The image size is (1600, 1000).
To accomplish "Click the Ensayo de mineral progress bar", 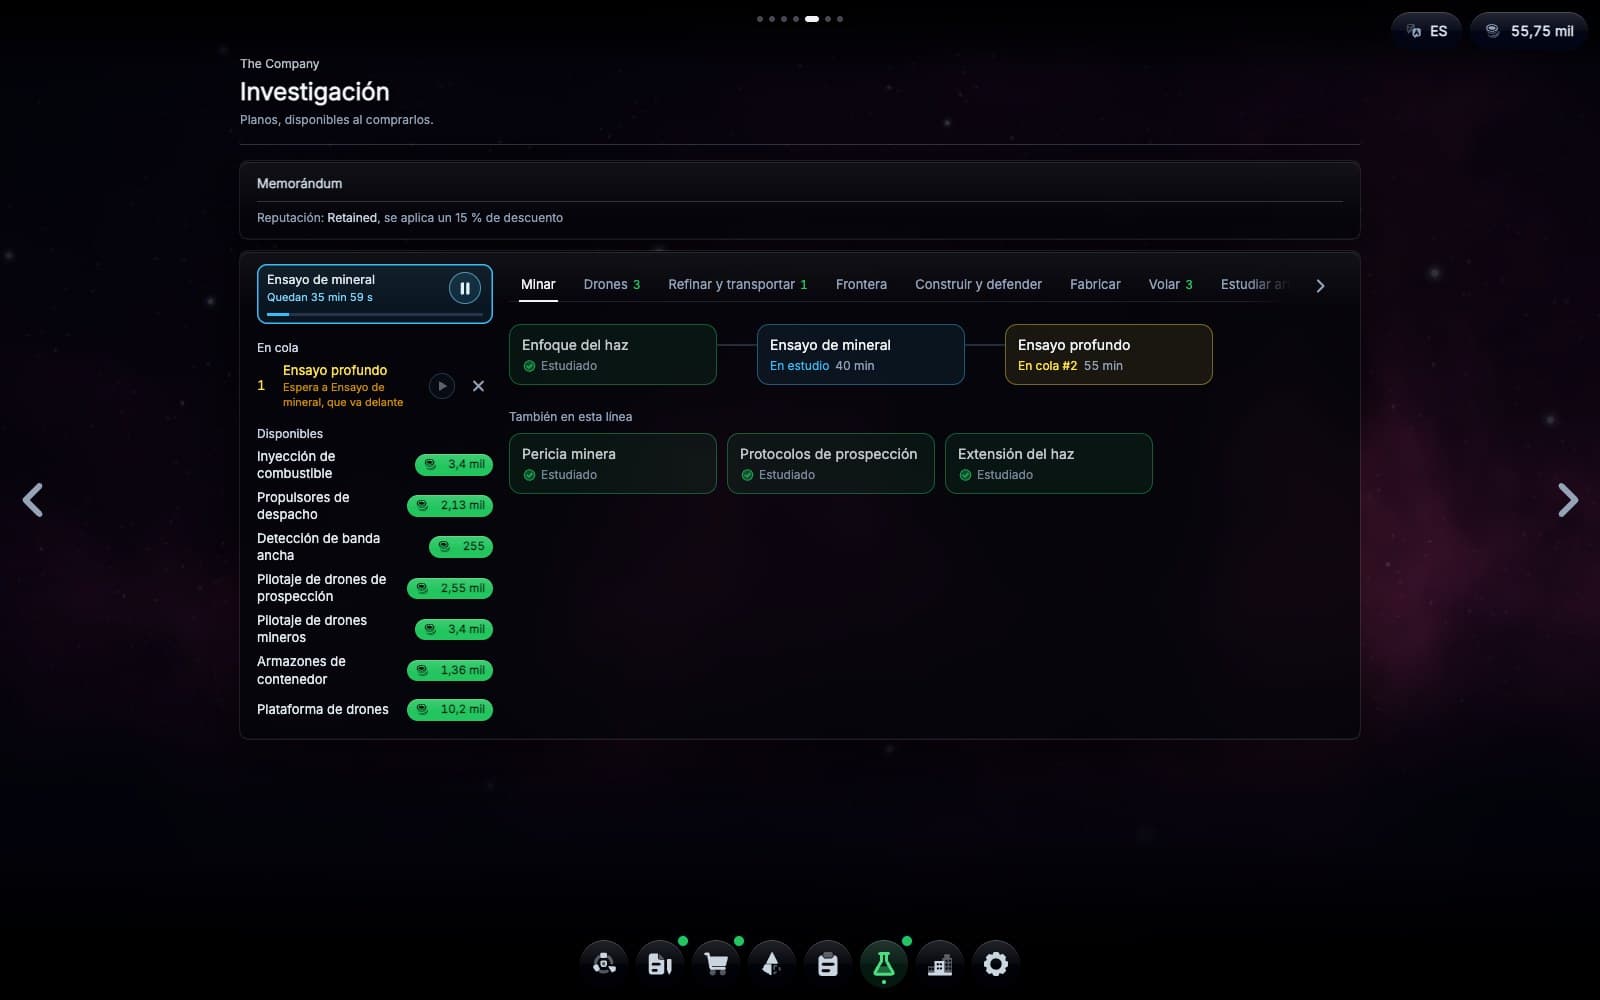I will 375,314.
